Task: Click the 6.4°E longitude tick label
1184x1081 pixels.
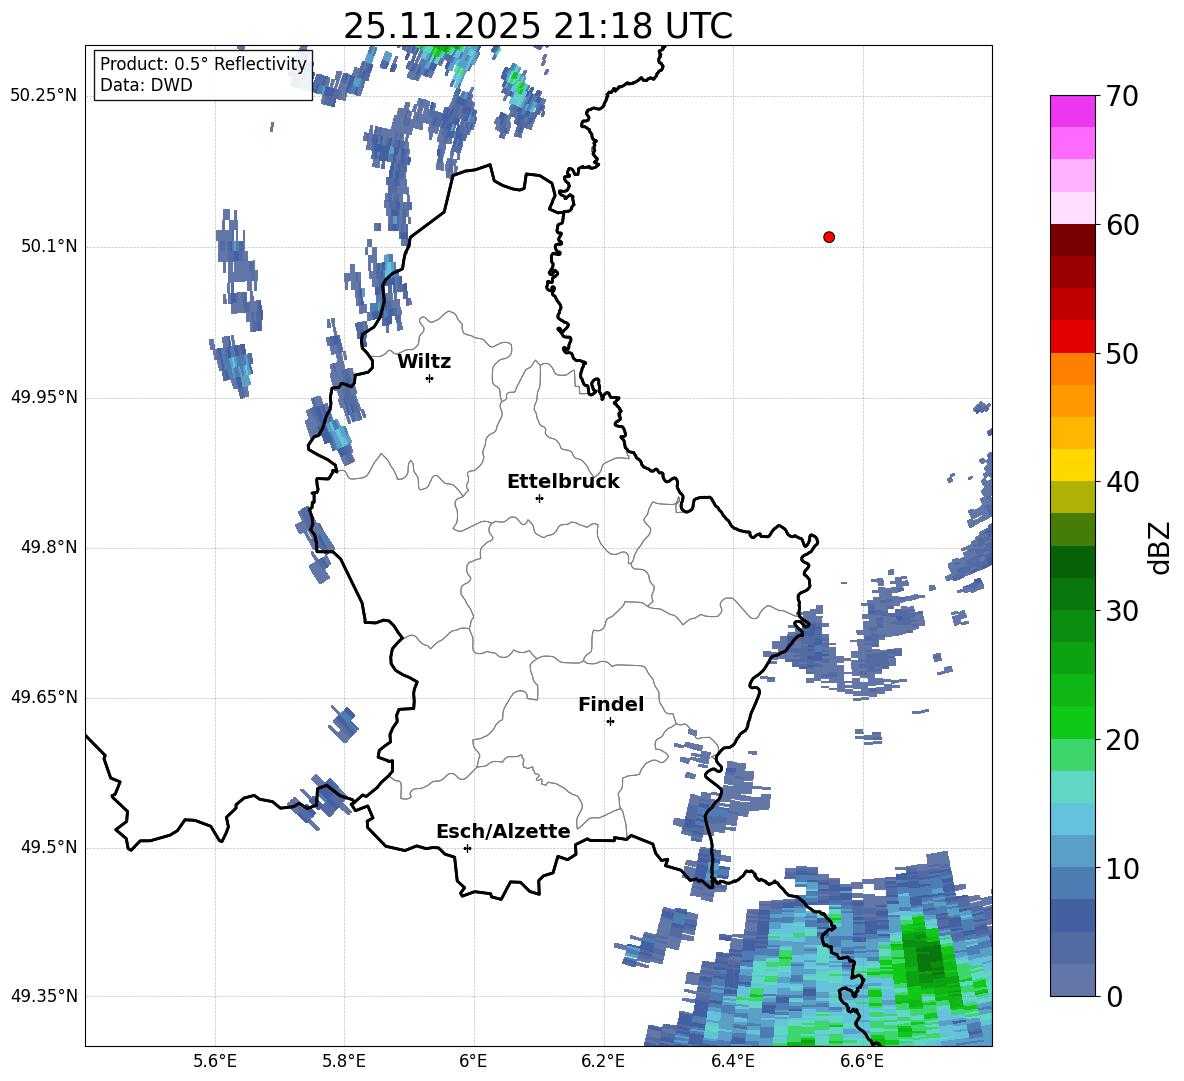Action: pos(732,1061)
